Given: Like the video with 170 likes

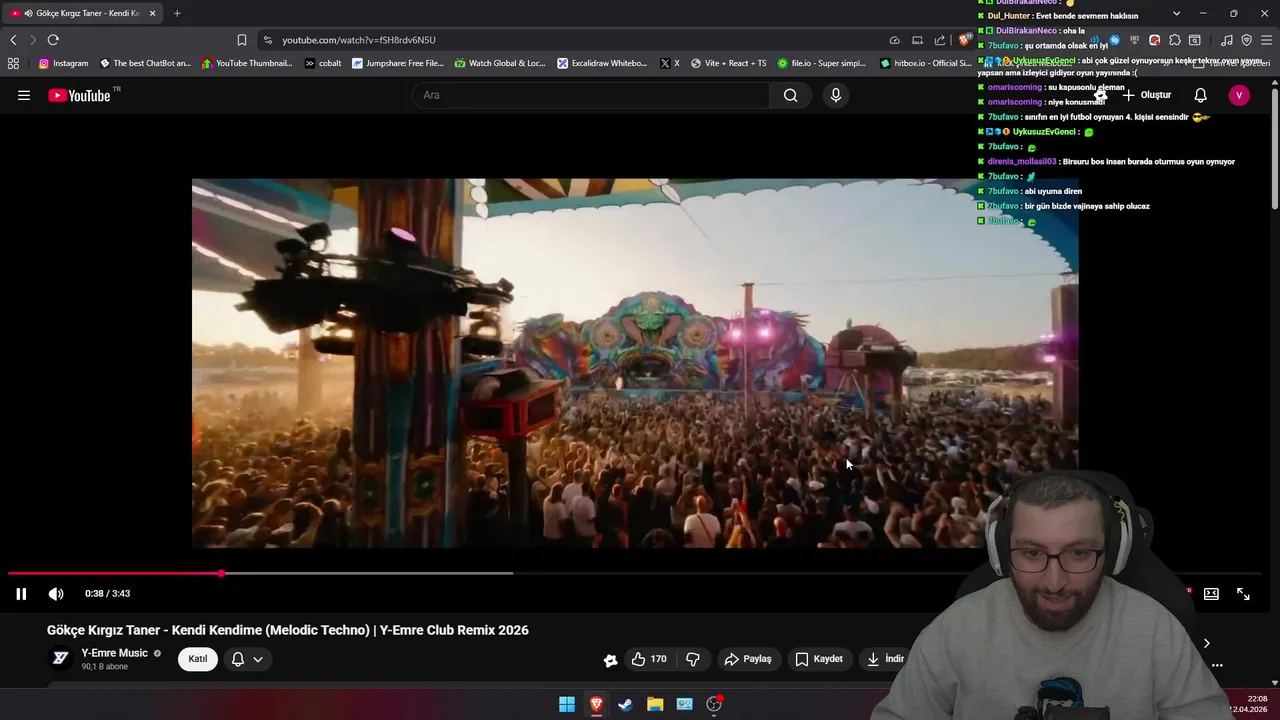Looking at the screenshot, I should (649, 659).
